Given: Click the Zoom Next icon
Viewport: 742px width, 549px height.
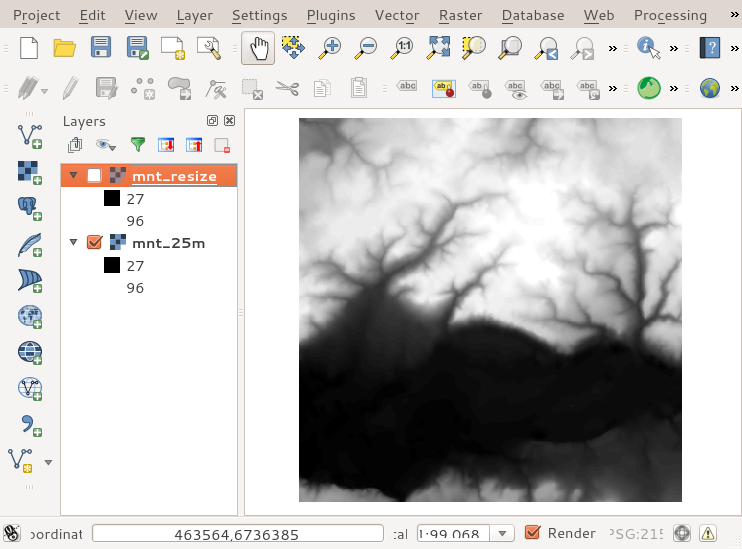Looking at the screenshot, I should click(x=582, y=48).
